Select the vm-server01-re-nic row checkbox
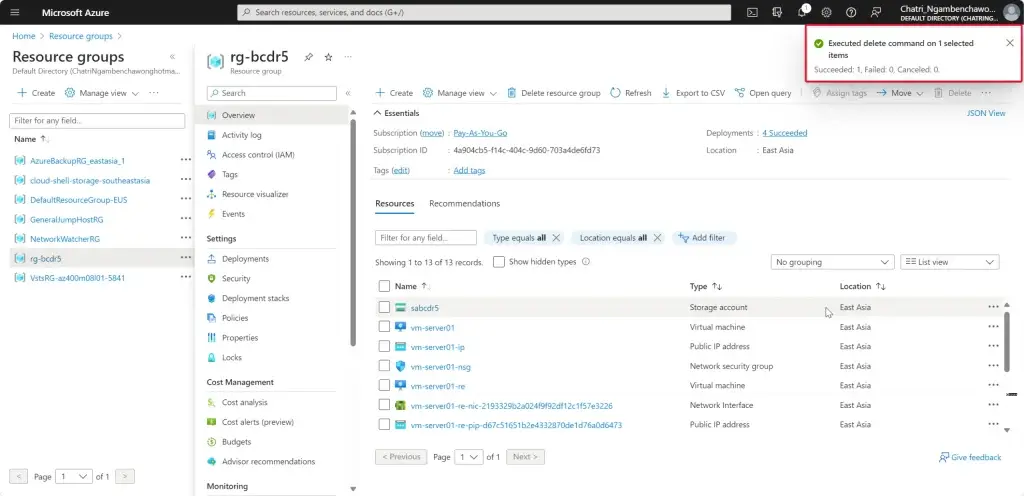The width and height of the screenshot is (1024, 496). (384, 405)
